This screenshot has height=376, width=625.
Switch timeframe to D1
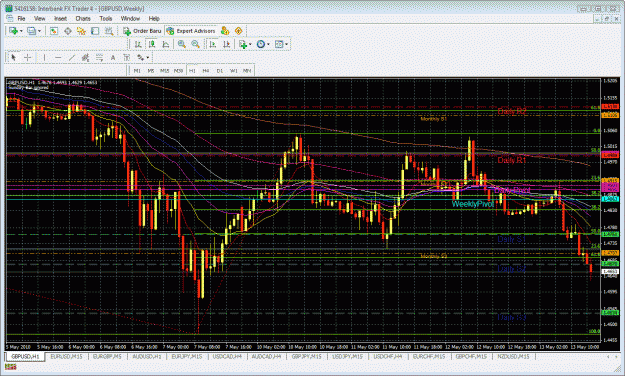[220, 71]
